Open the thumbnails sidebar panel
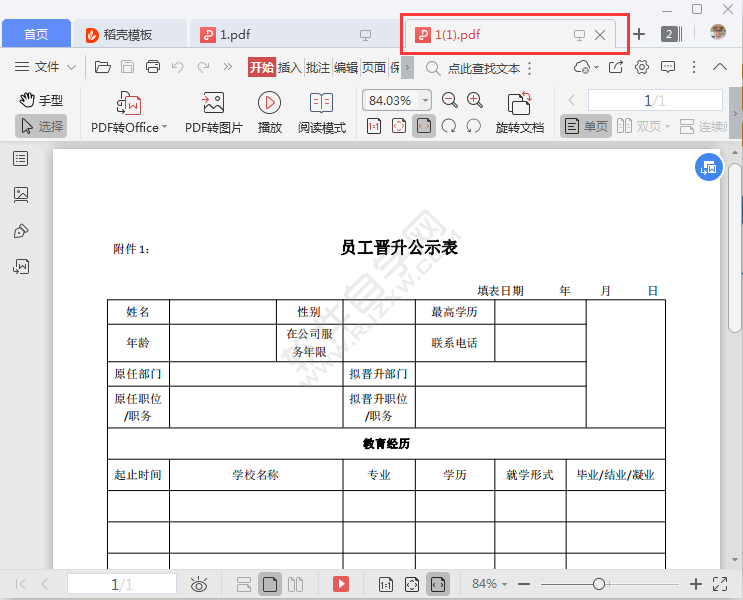The width and height of the screenshot is (743, 600). point(20,194)
